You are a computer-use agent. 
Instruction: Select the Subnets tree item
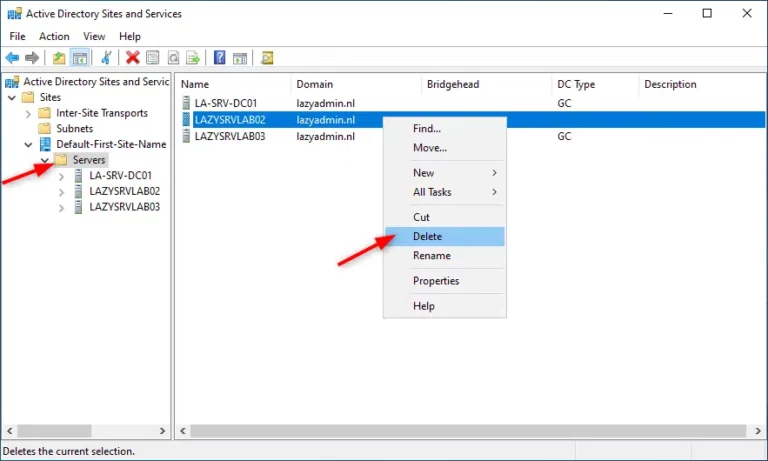(74, 128)
